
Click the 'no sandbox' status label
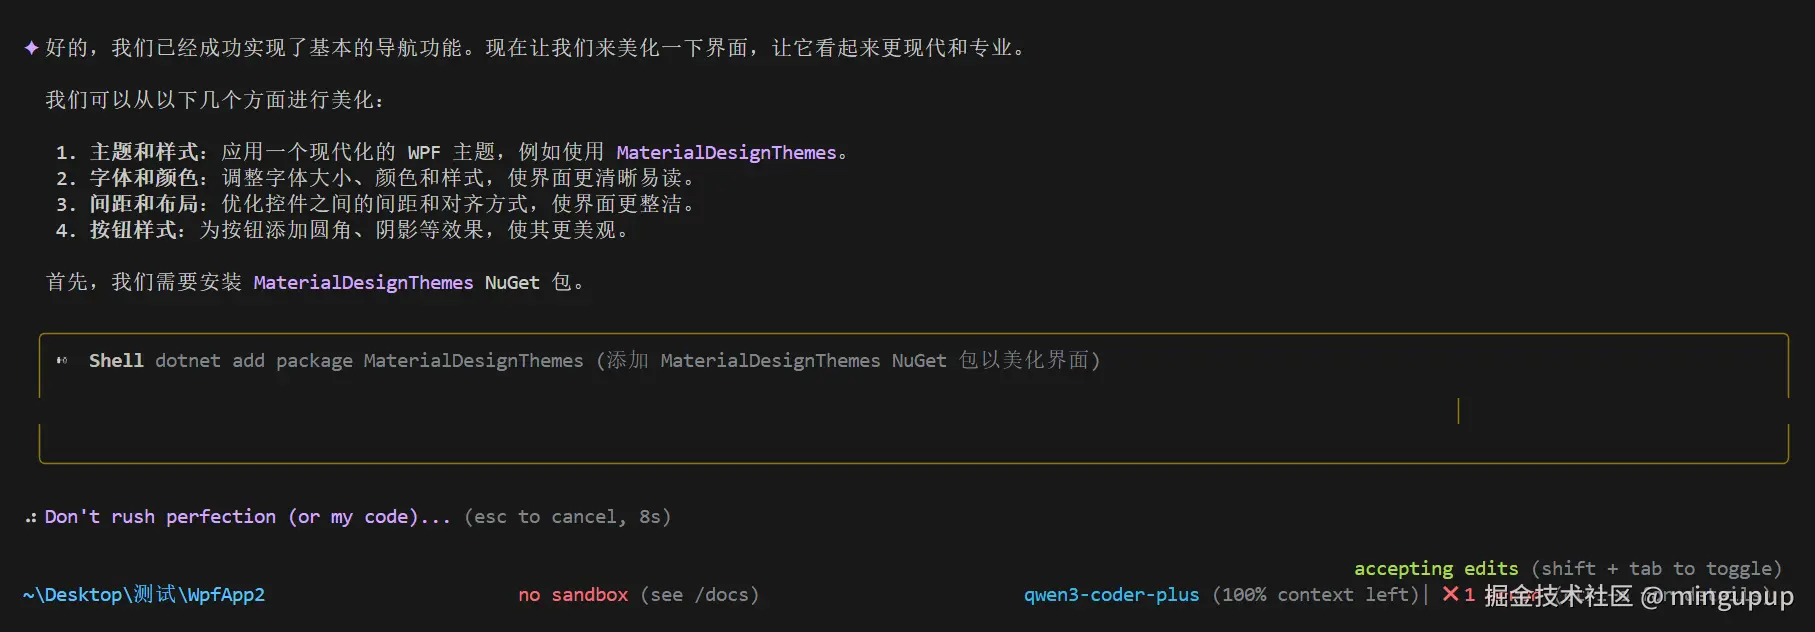tap(573, 595)
